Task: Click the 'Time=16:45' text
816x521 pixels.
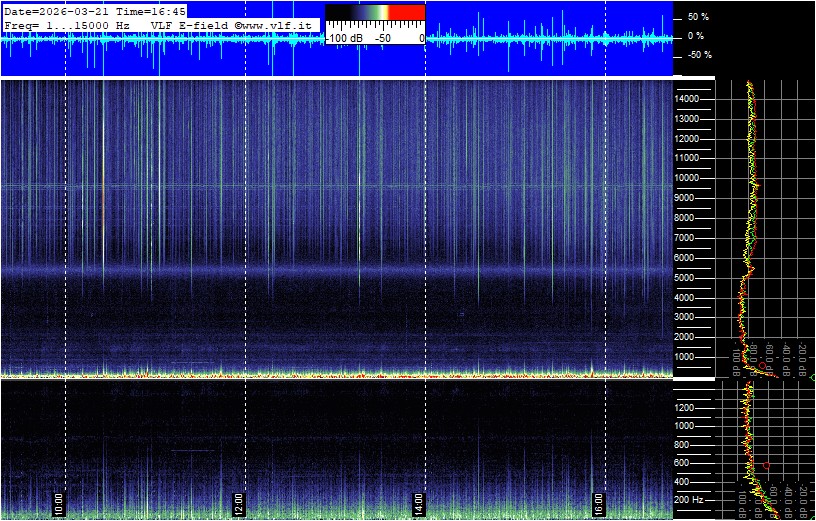Action: (x=151, y=11)
